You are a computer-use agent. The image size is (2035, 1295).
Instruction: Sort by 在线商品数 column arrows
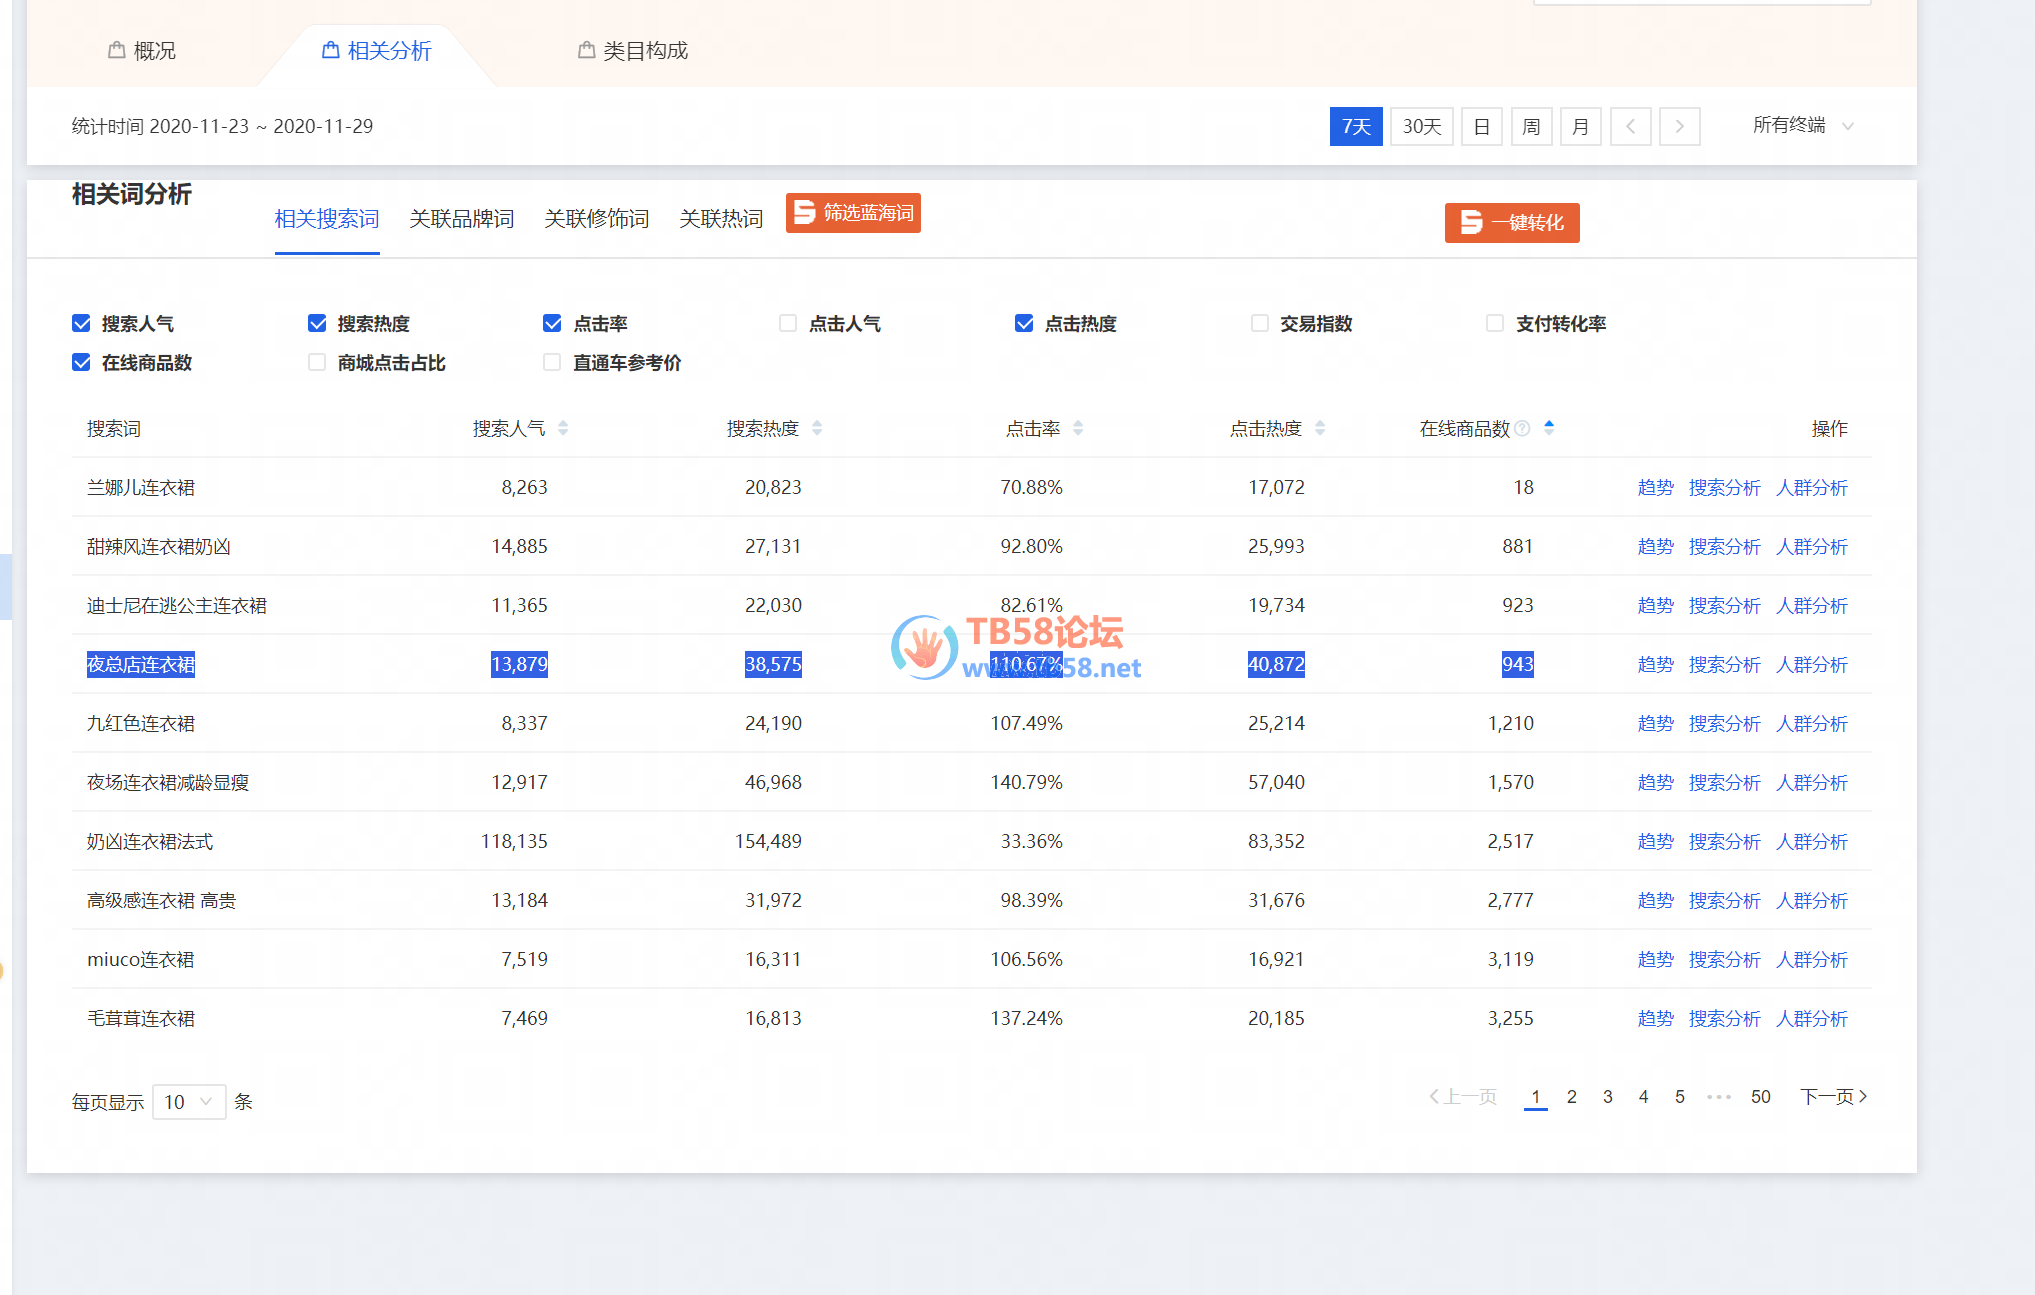(x=1549, y=428)
